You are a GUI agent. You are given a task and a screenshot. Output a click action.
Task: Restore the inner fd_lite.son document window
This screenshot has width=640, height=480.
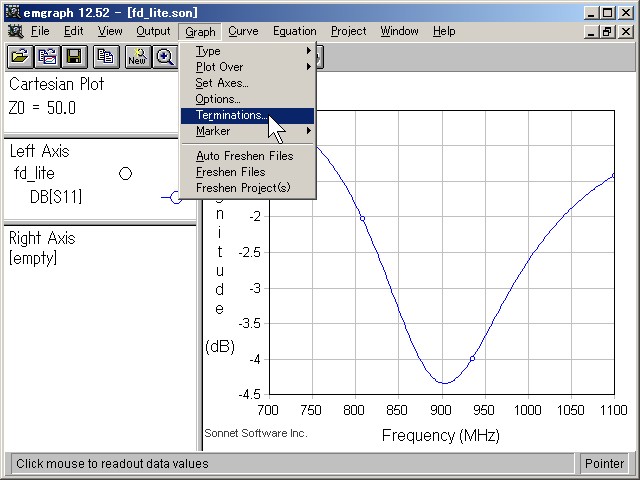607,31
